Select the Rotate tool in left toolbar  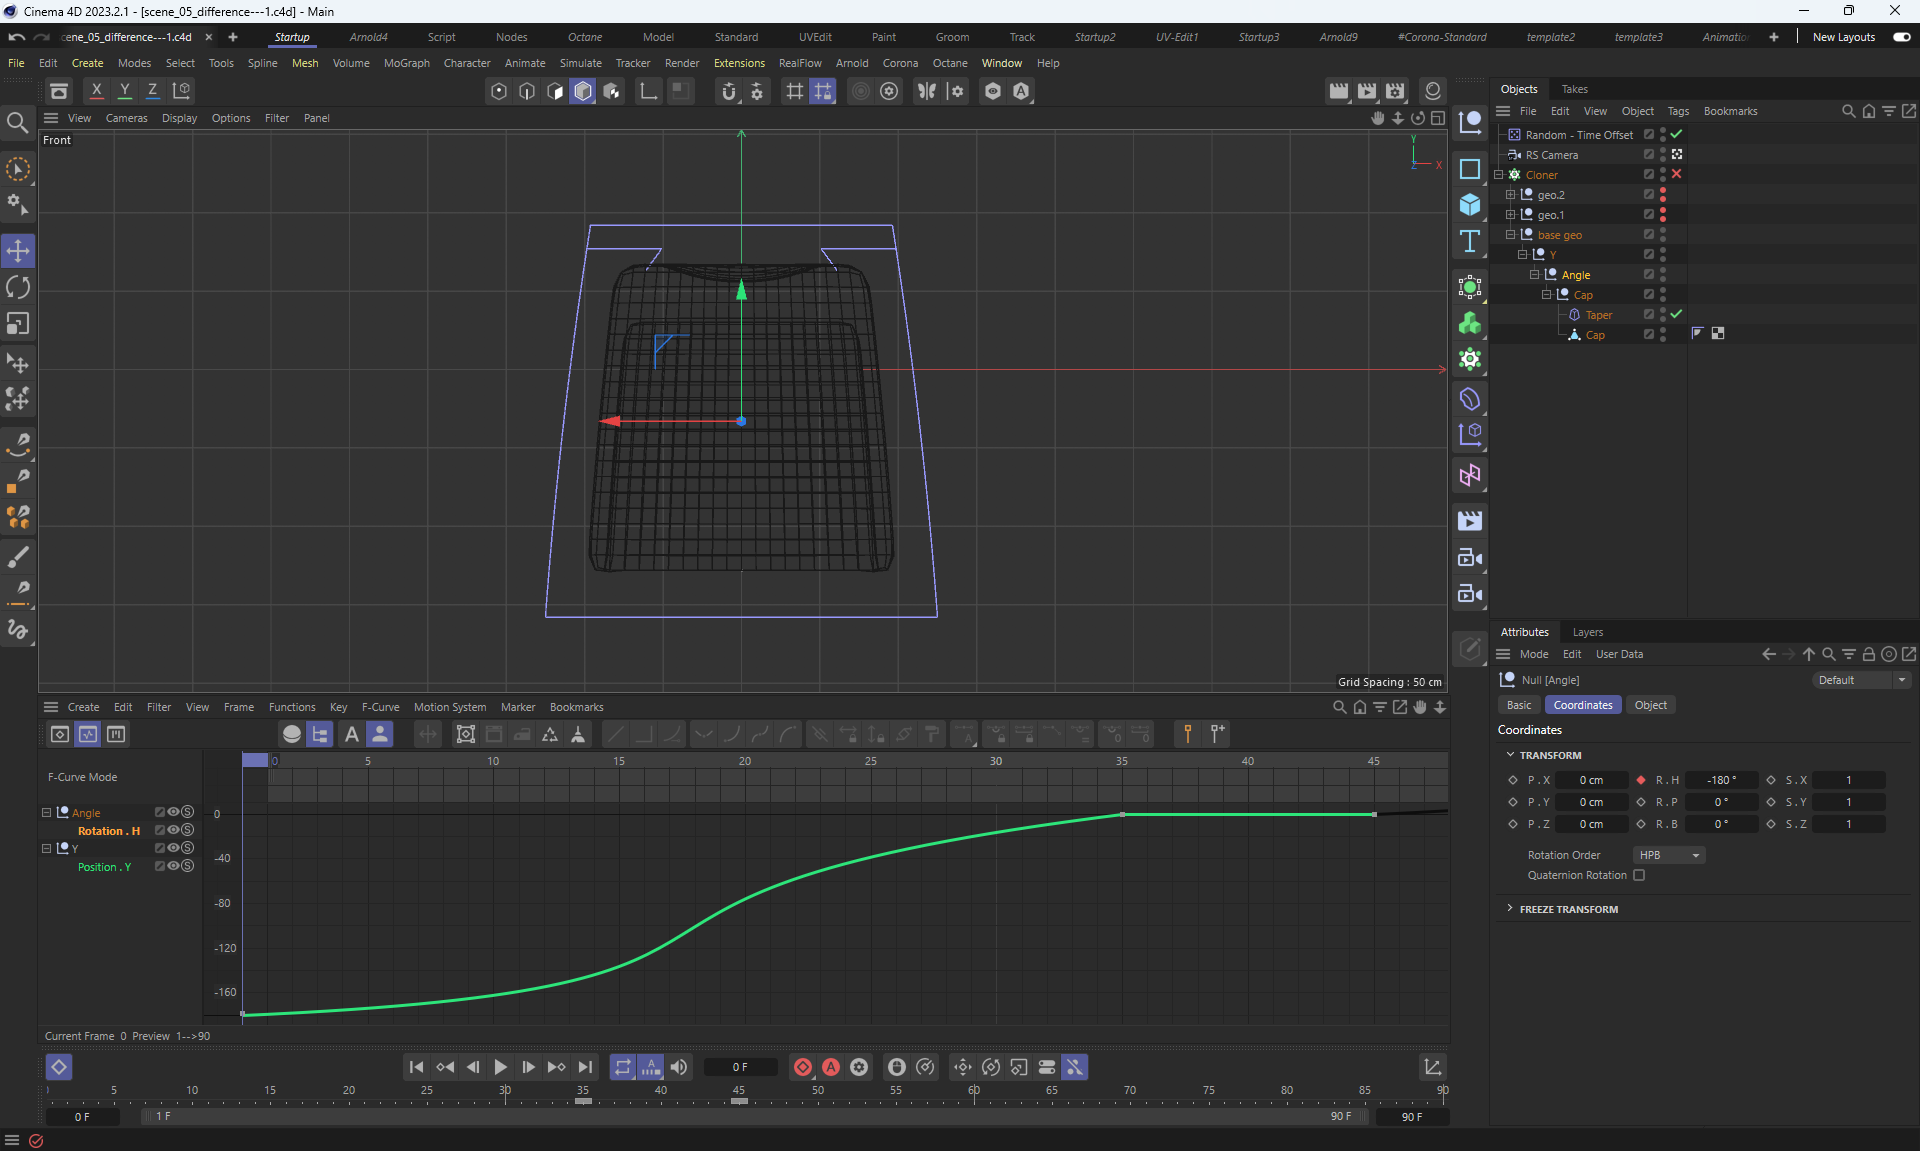(18, 288)
